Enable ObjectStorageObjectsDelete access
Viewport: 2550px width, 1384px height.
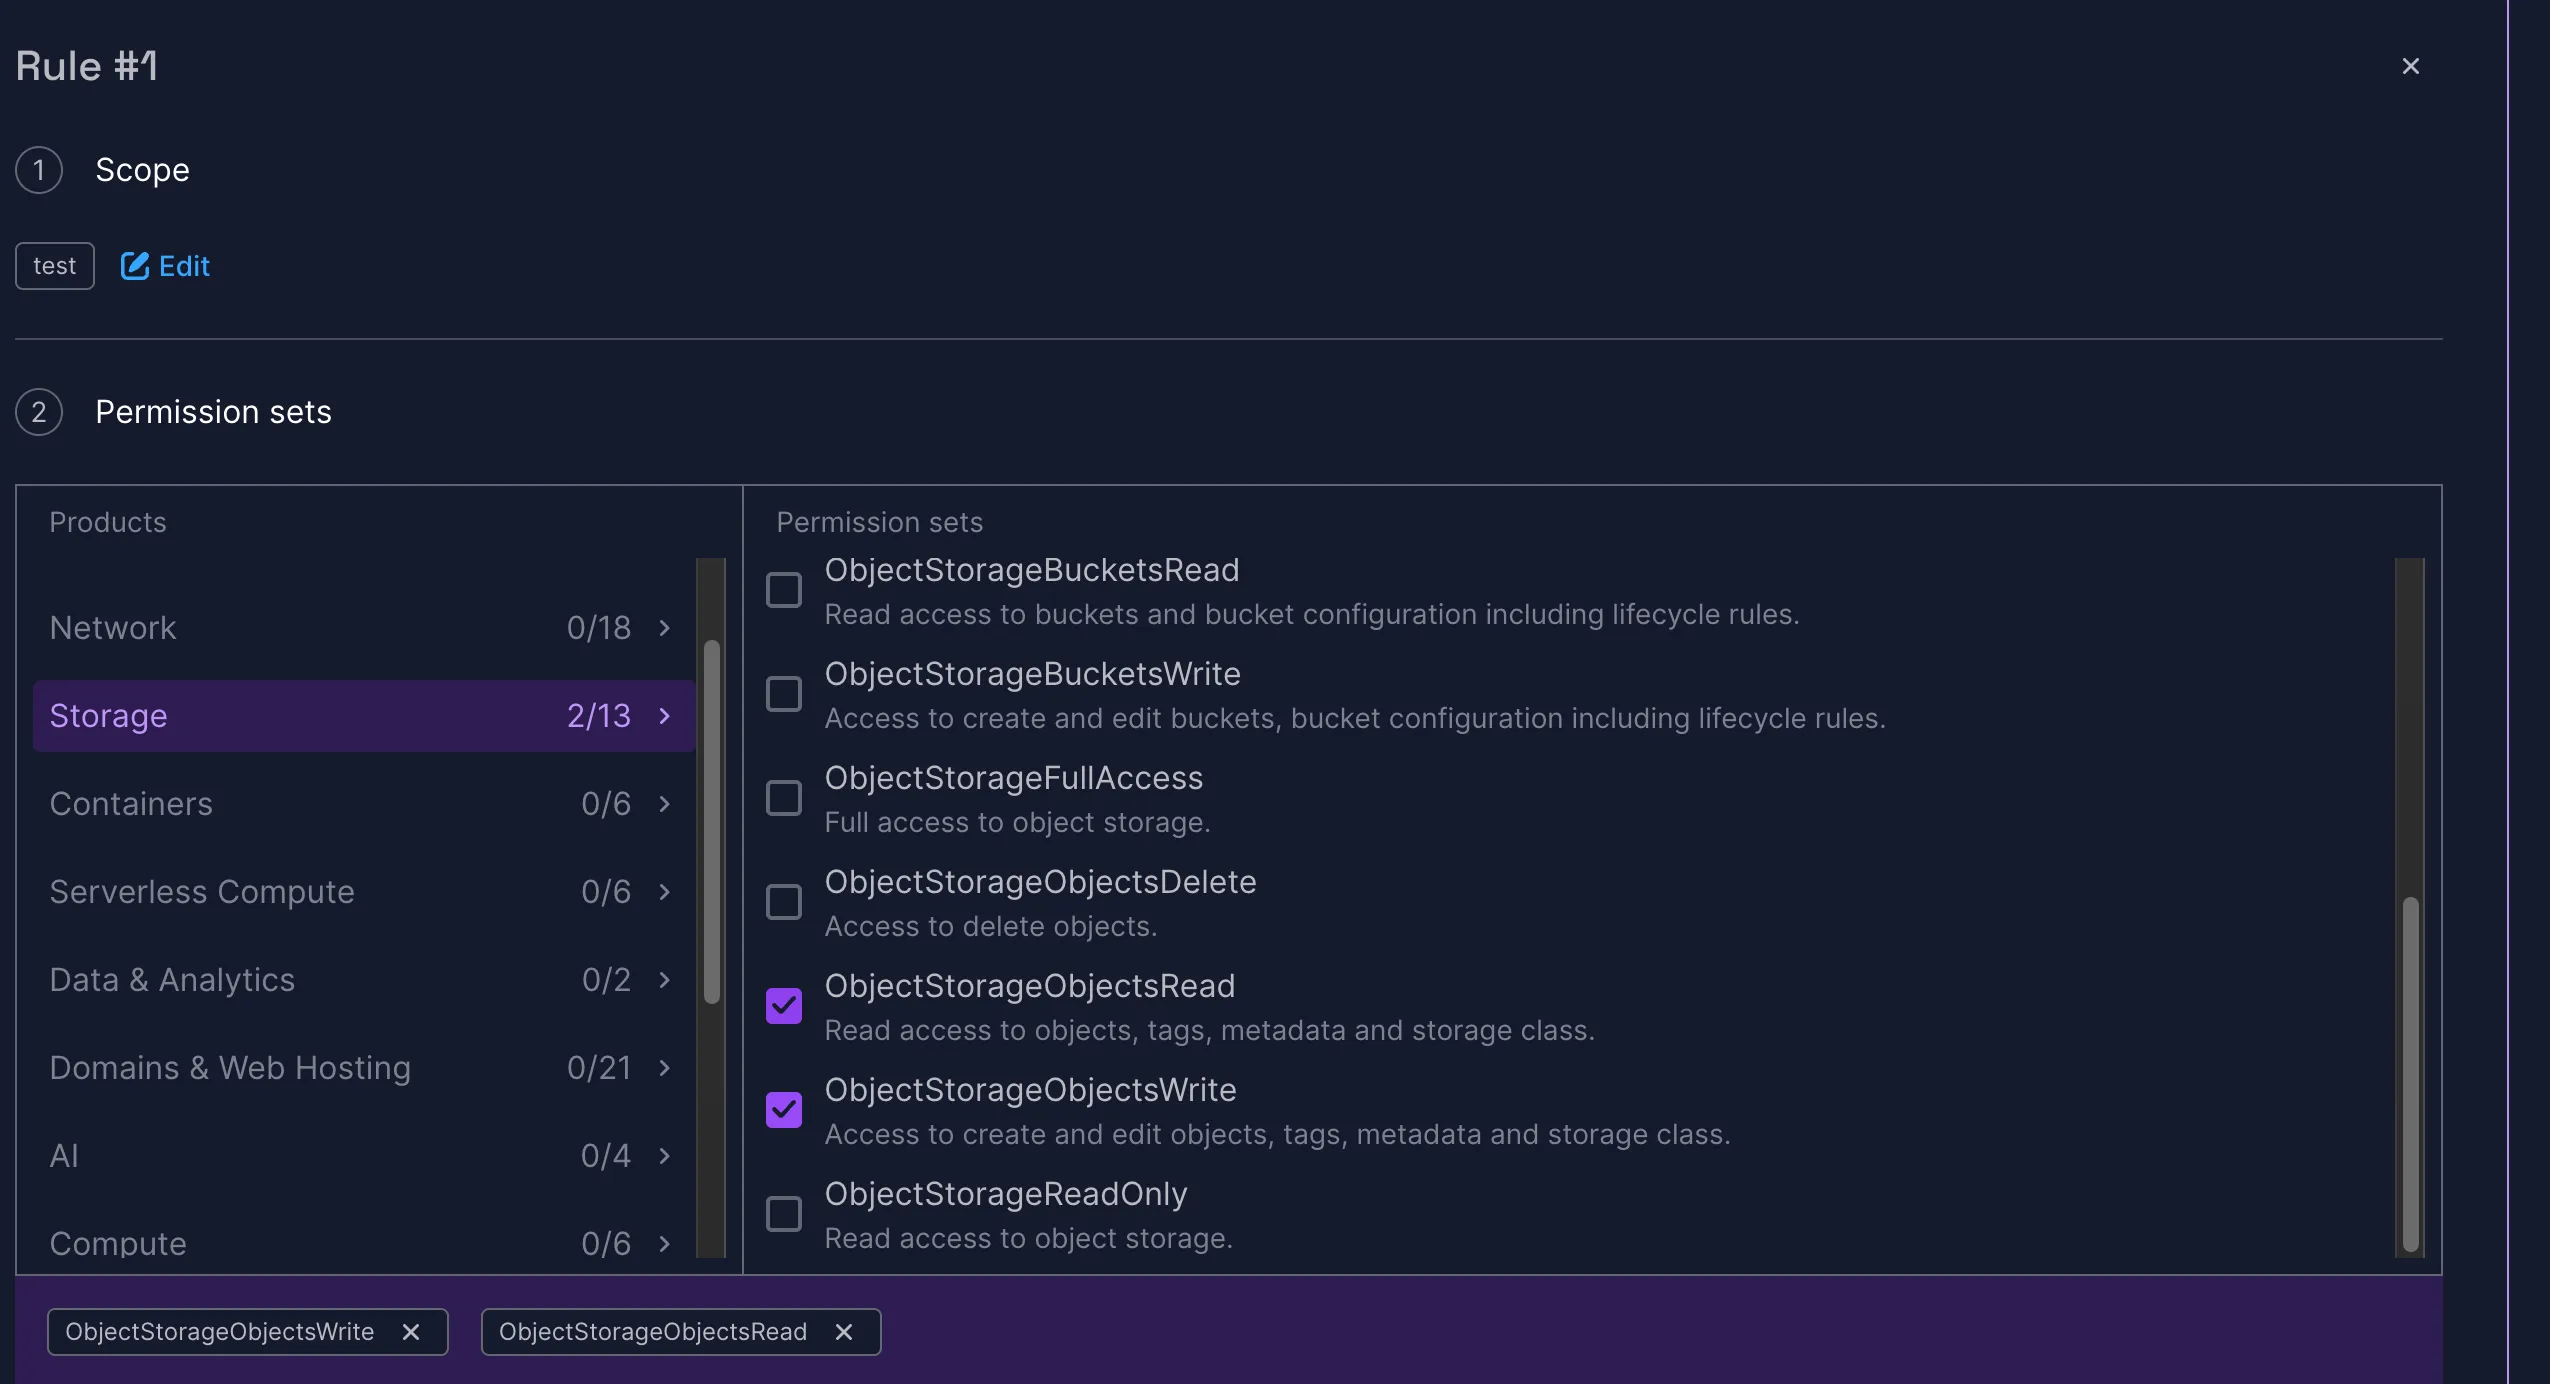click(783, 902)
